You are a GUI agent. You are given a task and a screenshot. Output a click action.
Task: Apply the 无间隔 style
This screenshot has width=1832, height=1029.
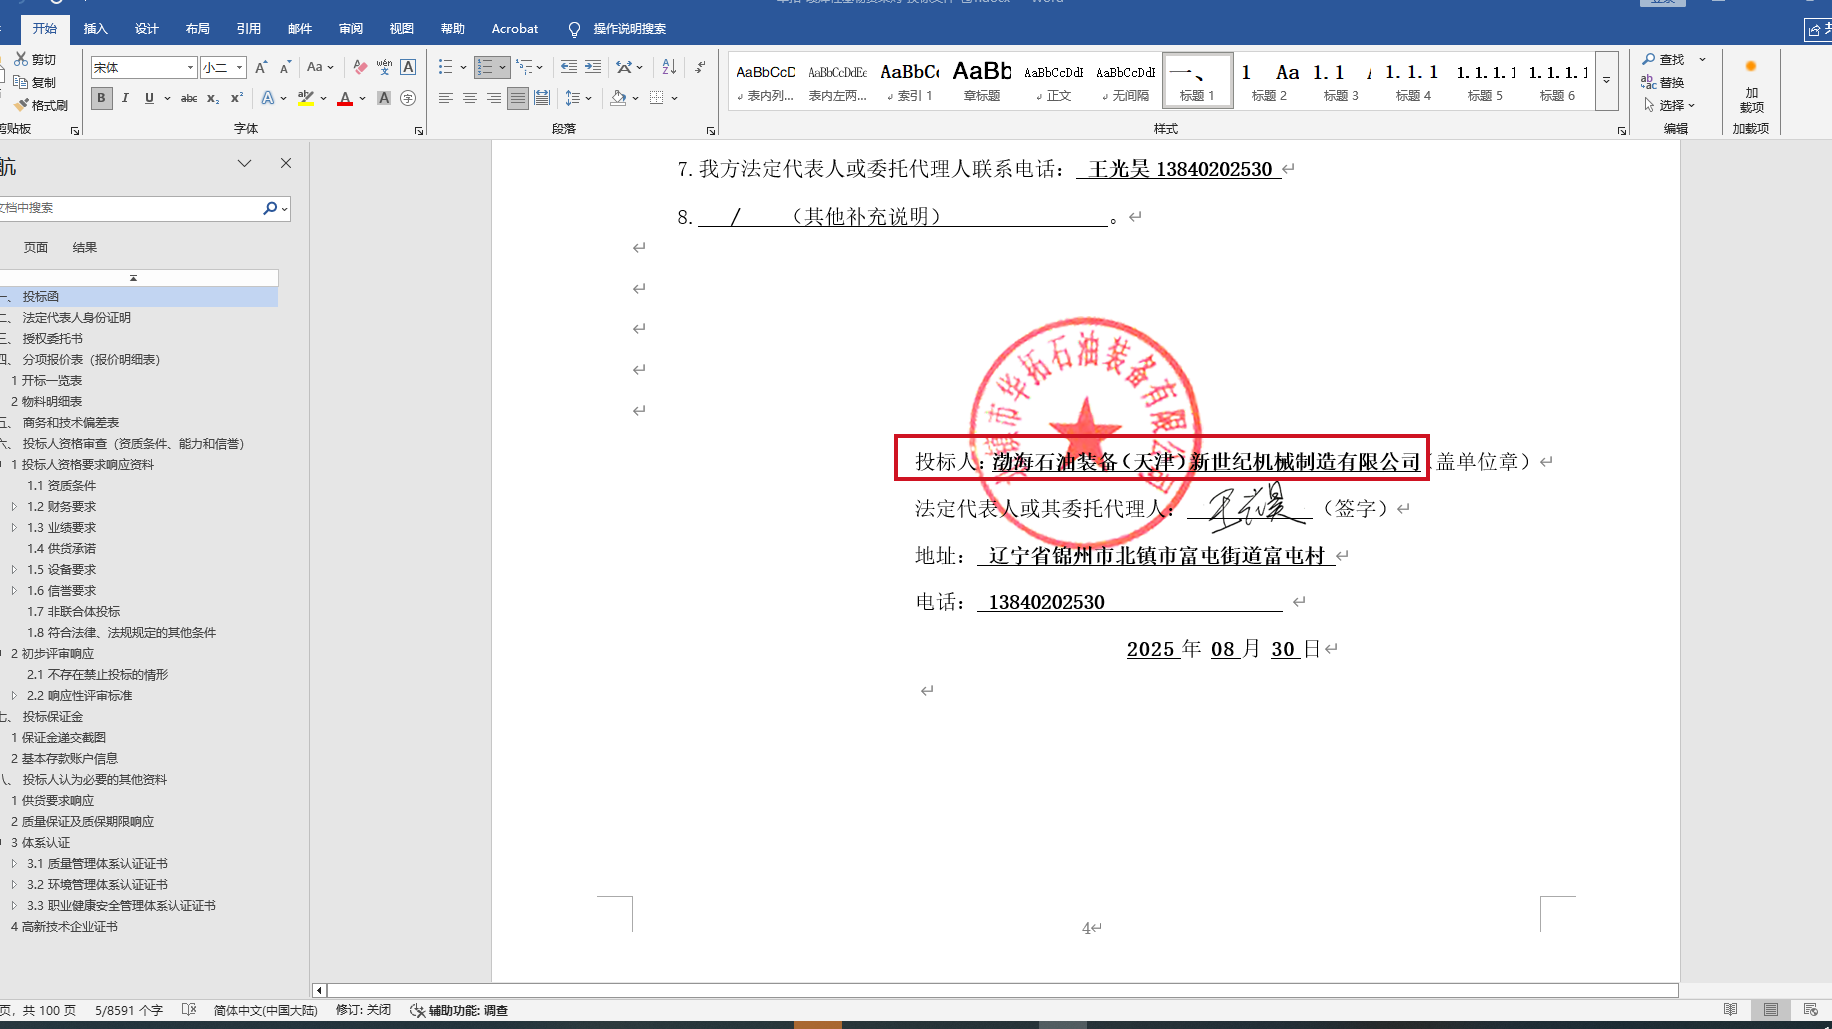1126,81
